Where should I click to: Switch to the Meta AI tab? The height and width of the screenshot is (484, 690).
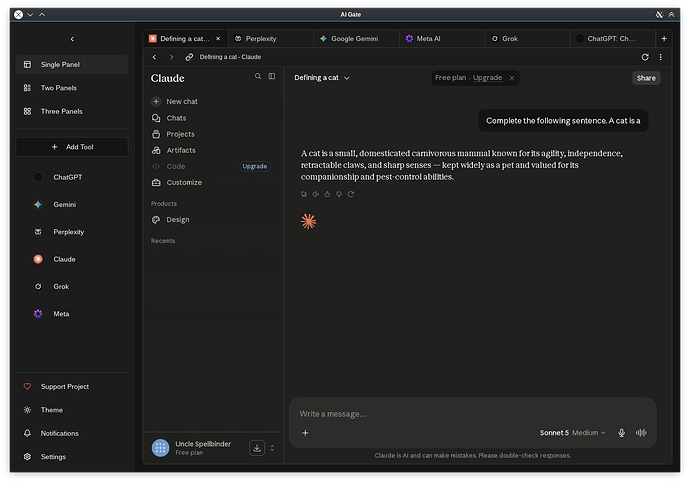[x=442, y=39]
